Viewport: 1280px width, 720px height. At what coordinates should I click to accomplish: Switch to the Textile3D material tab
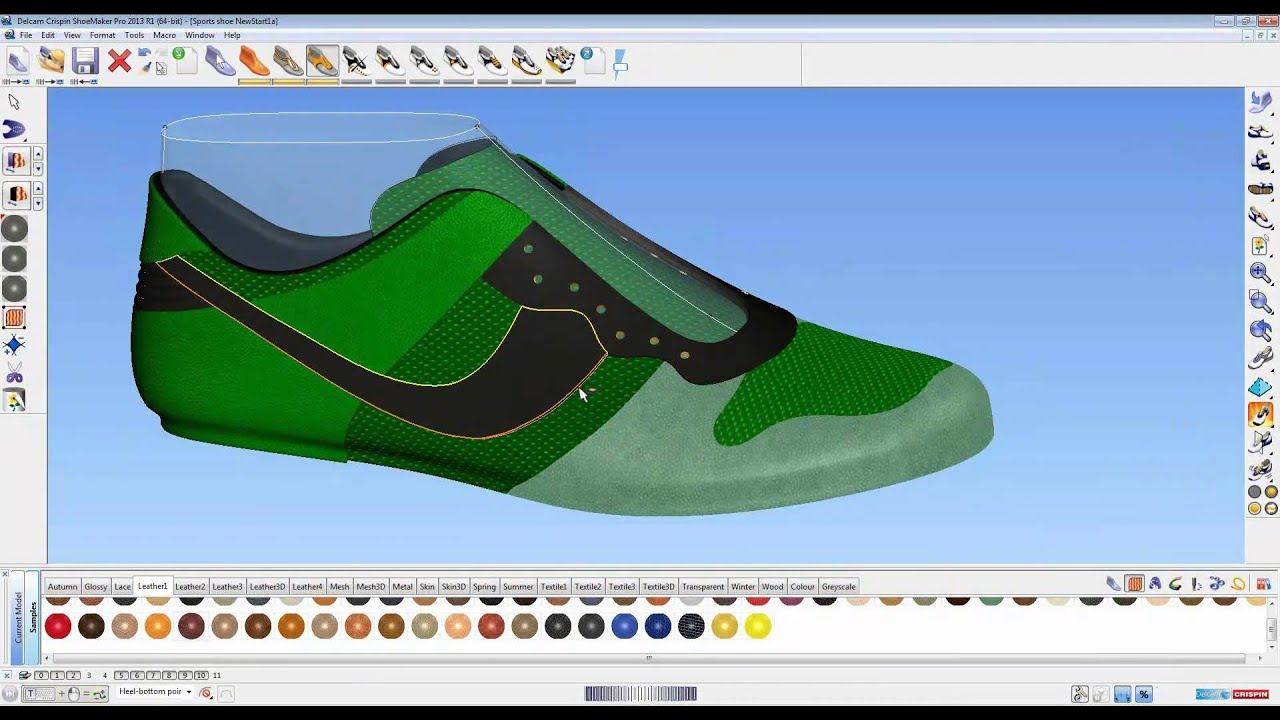tap(658, 587)
